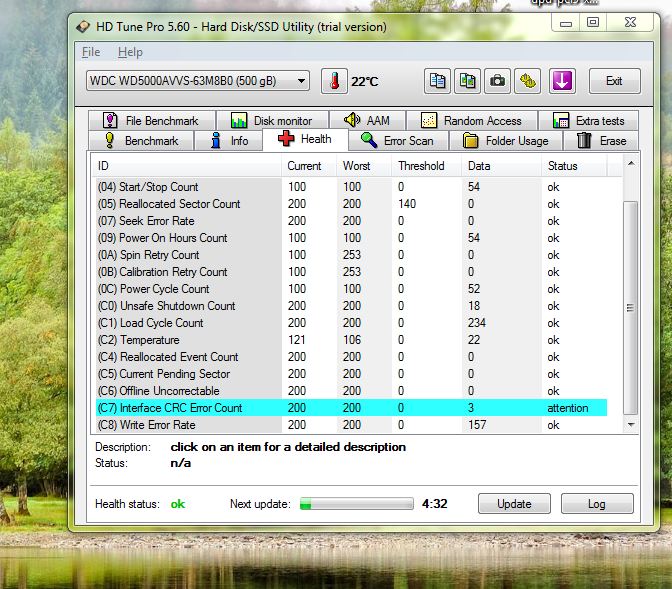This screenshot has width=672, height=589.
Task: Select the (04) Start/Stop Count row
Action: pyautogui.click(x=351, y=187)
